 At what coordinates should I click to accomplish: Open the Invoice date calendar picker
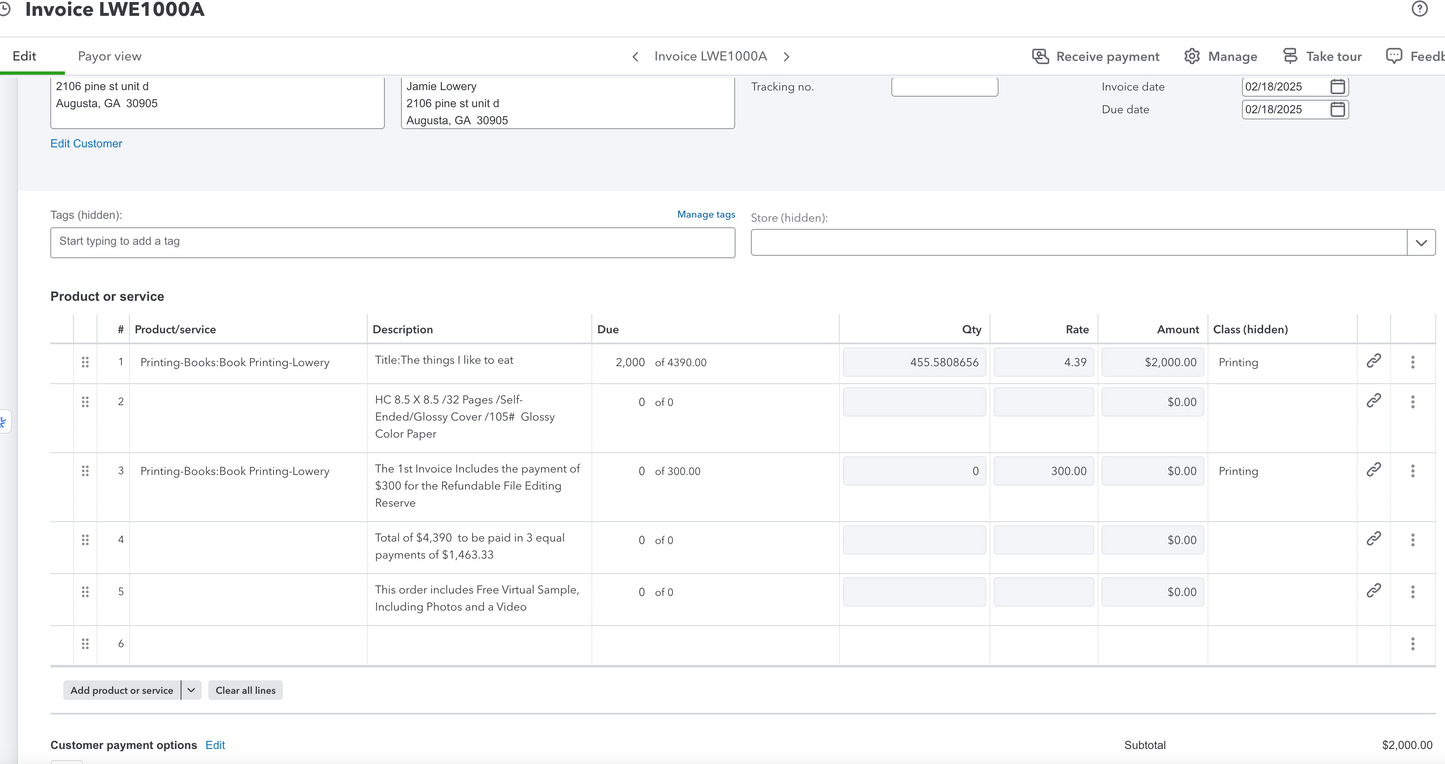tap(1337, 87)
